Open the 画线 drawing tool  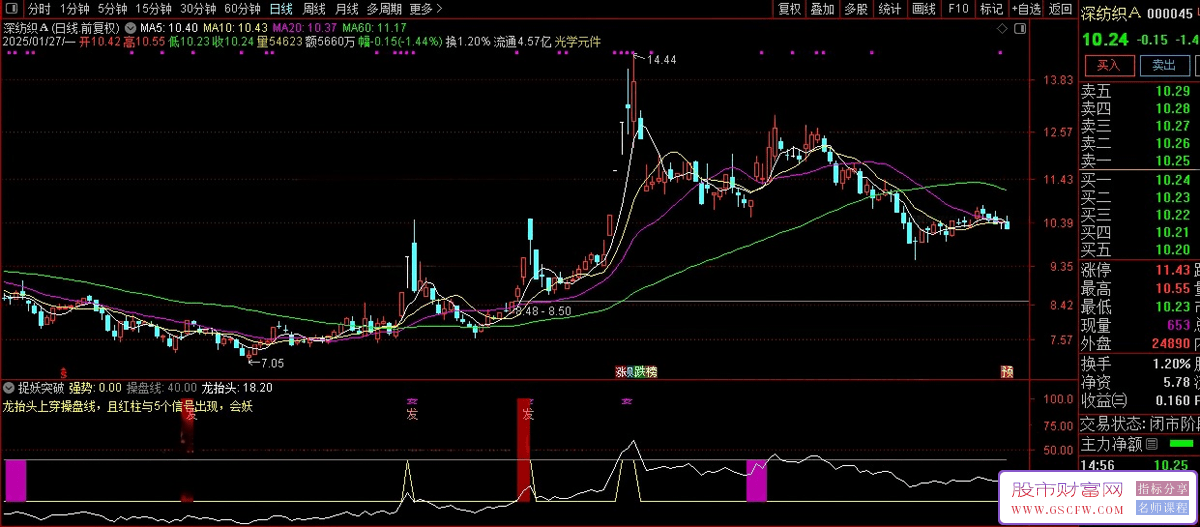point(923,9)
